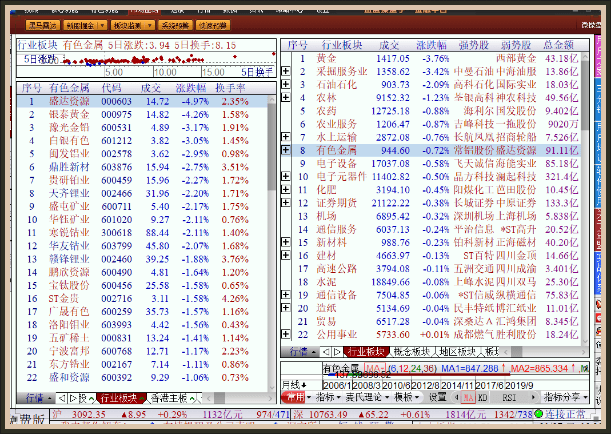This screenshot has width=611, height=434.
Task: Select 行业板块 tab in right panel
Action: [366, 352]
